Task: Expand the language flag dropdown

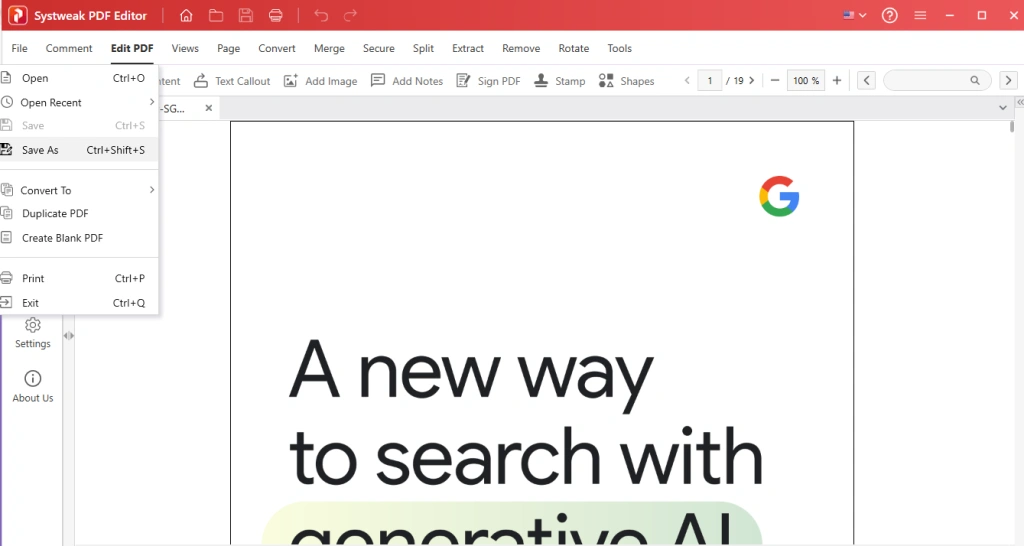Action: click(854, 15)
